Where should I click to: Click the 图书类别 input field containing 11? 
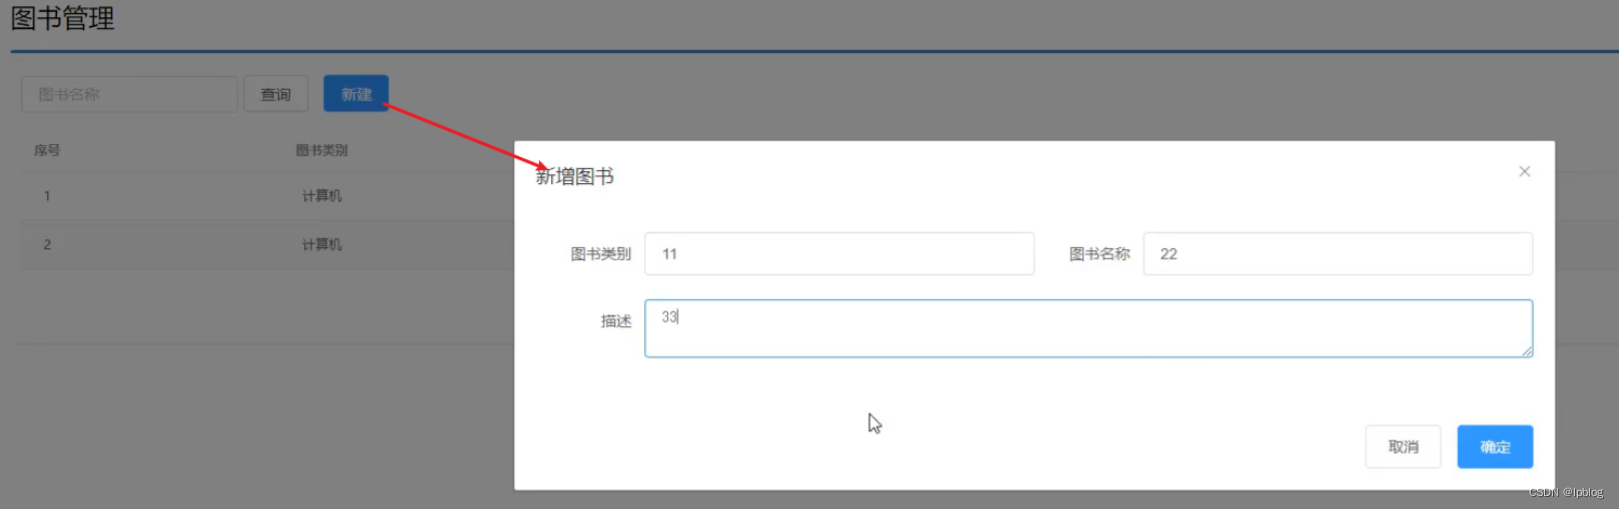click(839, 254)
